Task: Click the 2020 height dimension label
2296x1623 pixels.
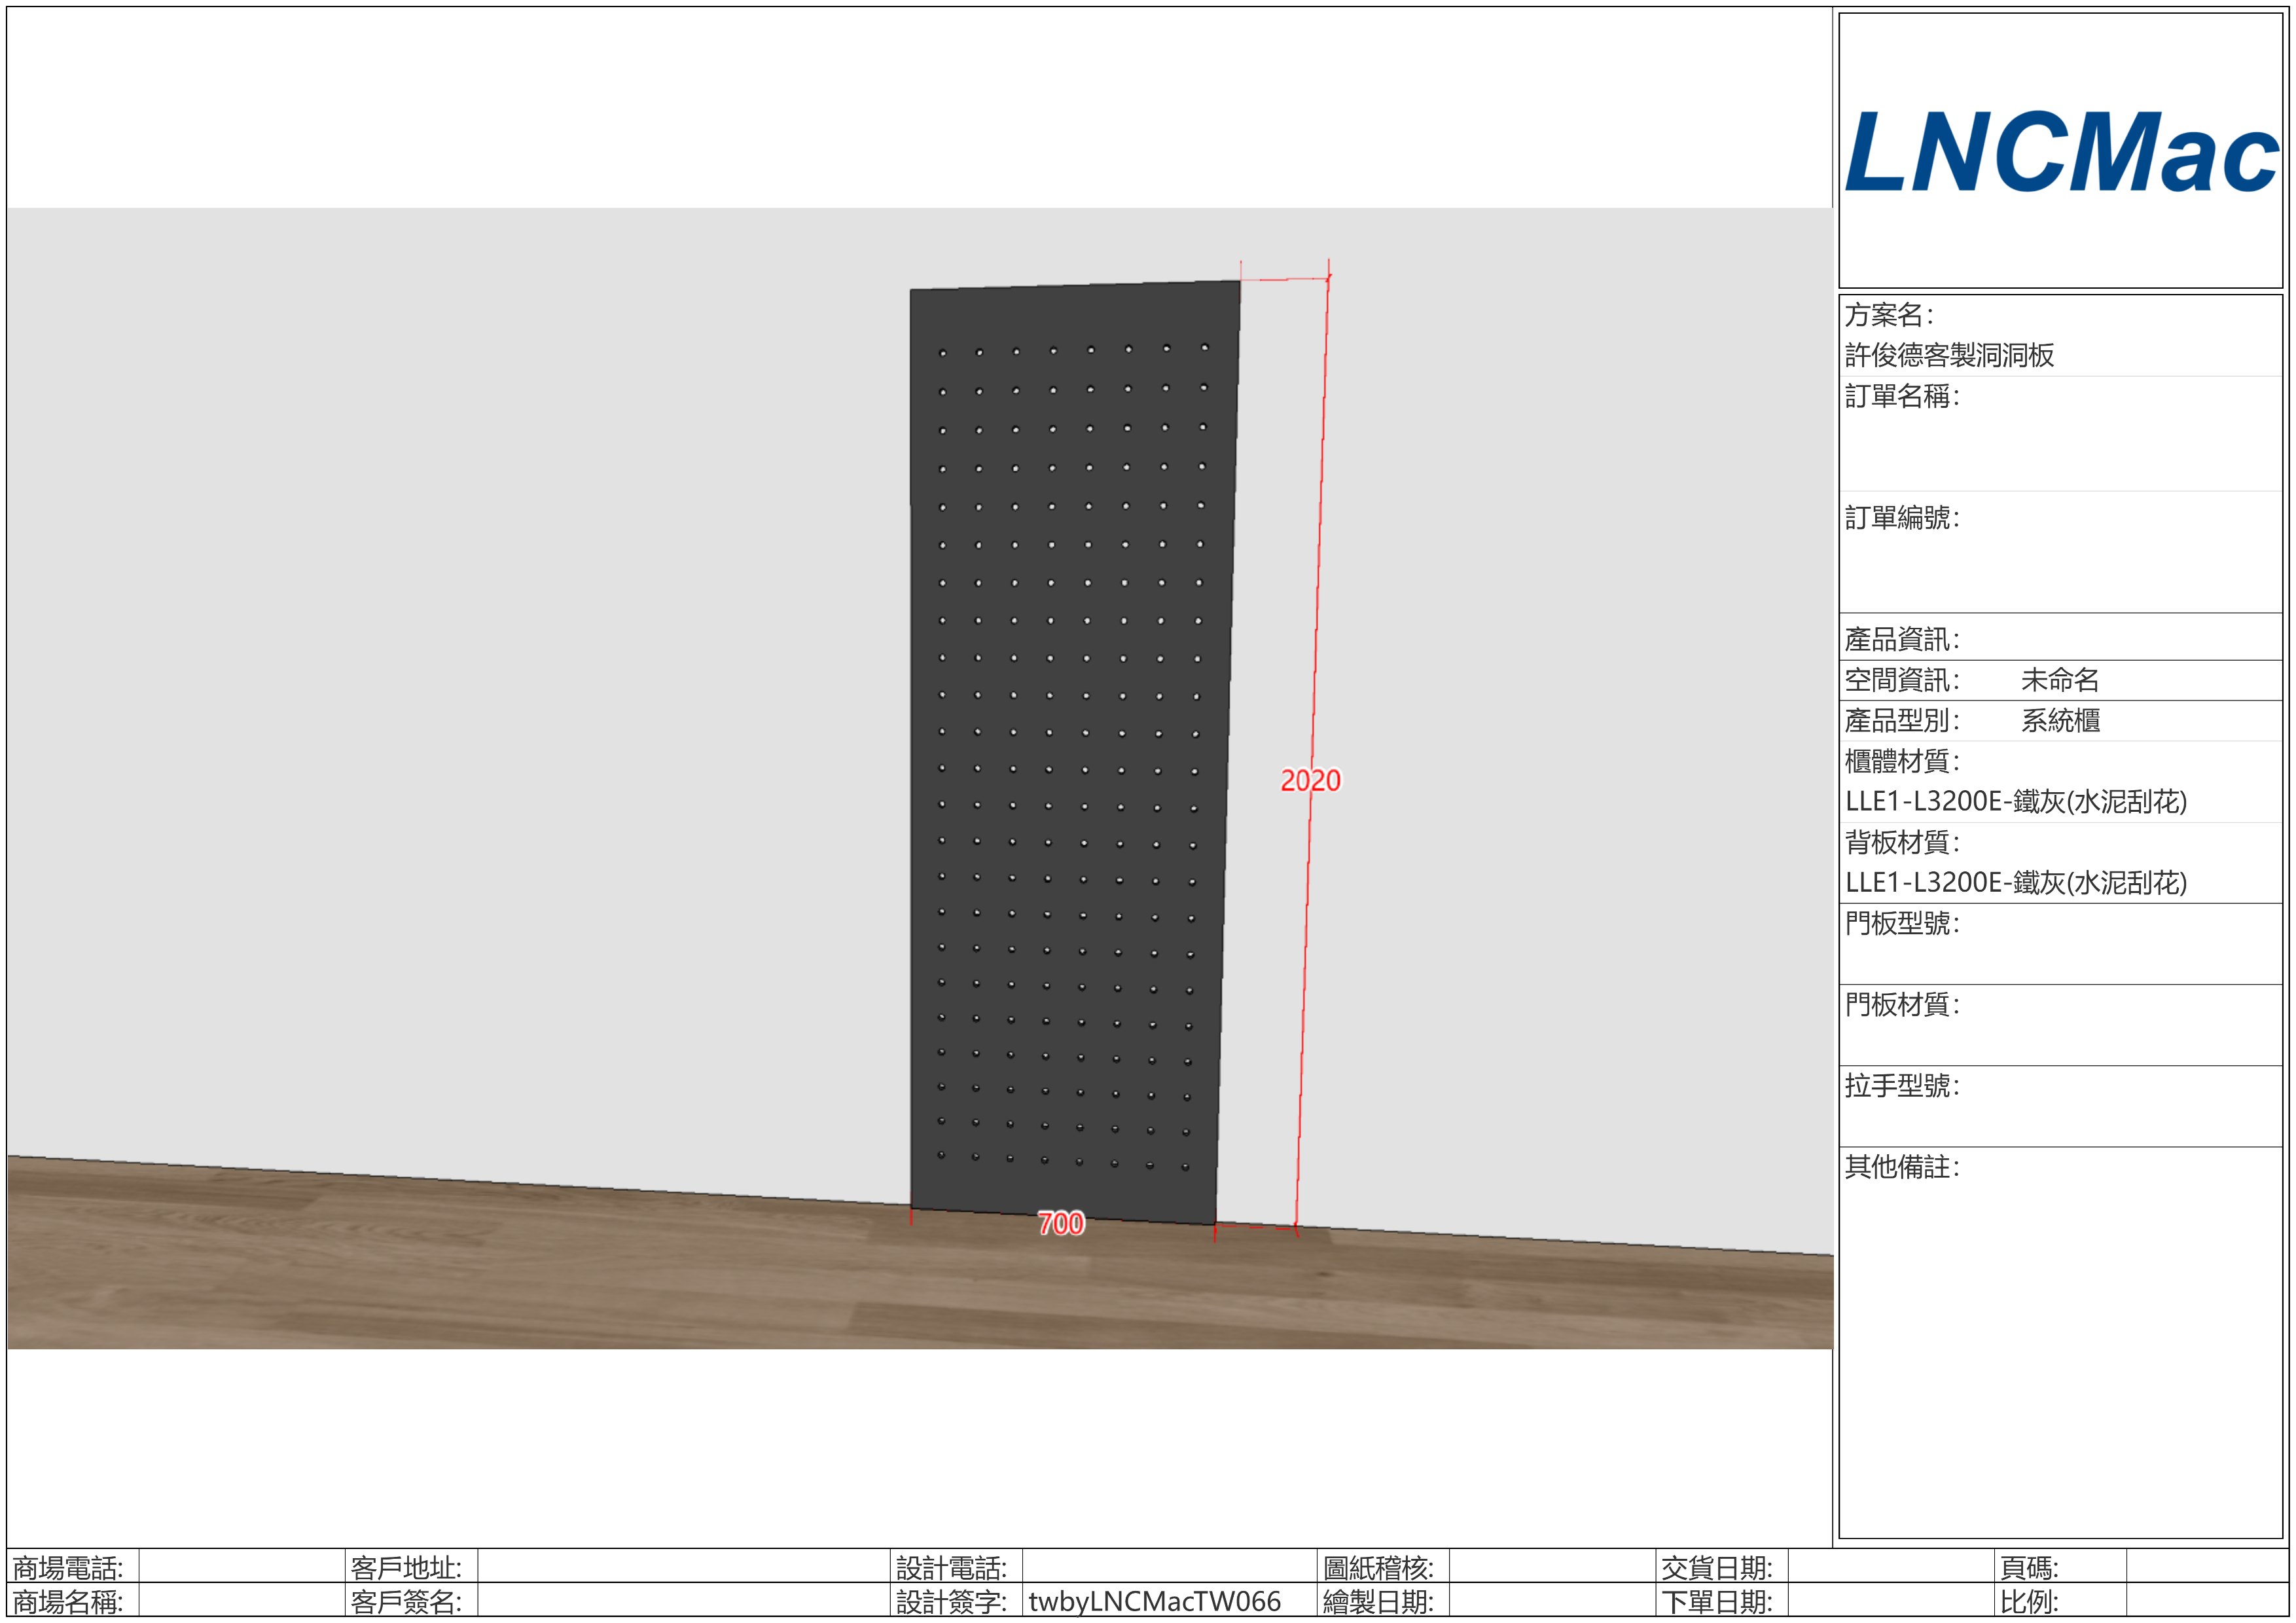Action: 1310,780
